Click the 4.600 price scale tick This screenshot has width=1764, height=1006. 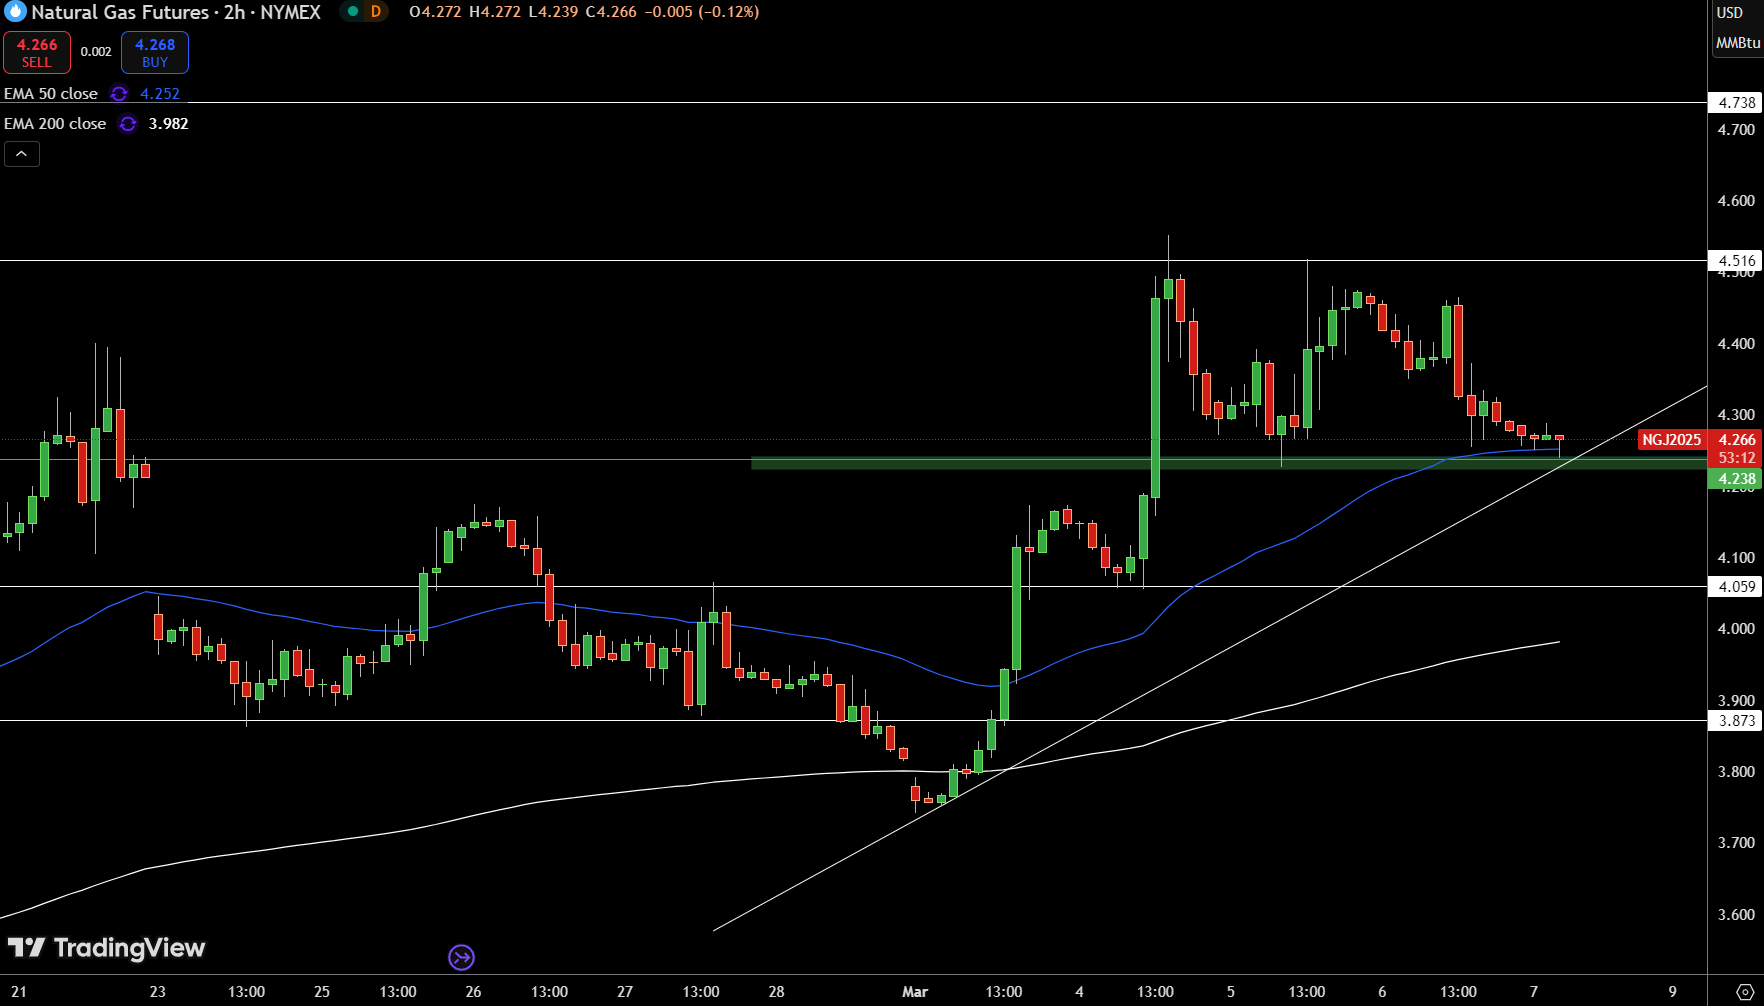1736,201
